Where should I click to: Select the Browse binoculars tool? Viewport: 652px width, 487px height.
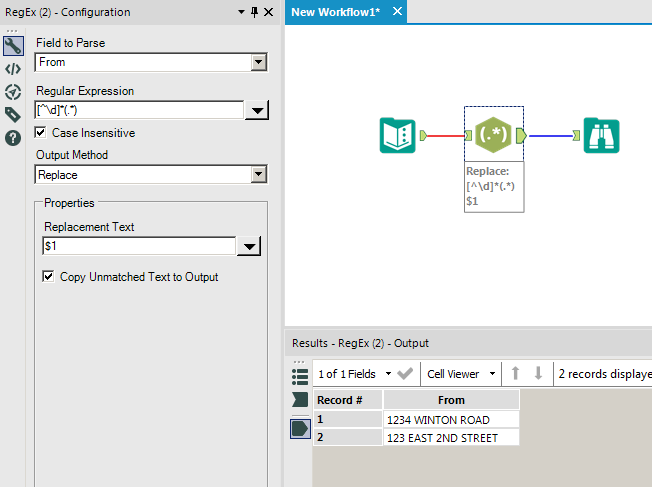pos(602,135)
